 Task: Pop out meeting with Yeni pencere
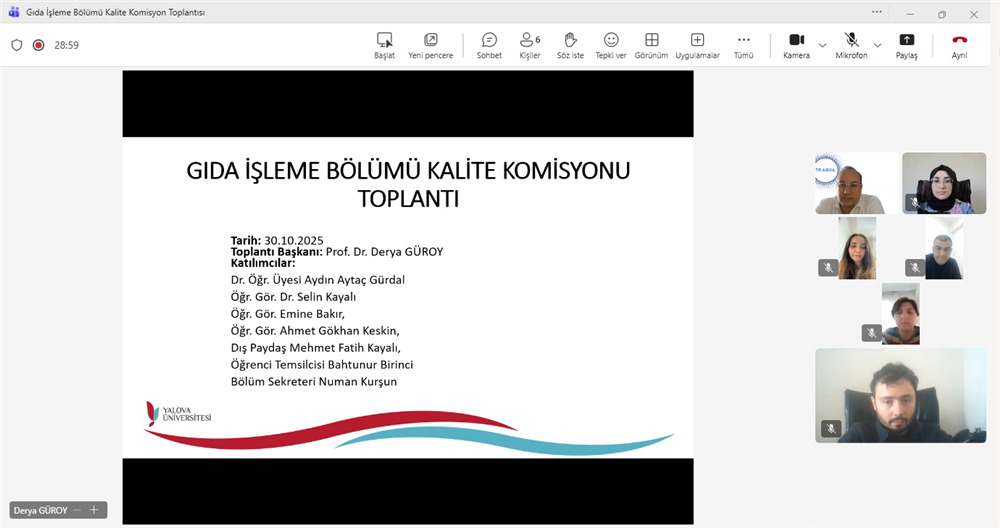[430, 45]
